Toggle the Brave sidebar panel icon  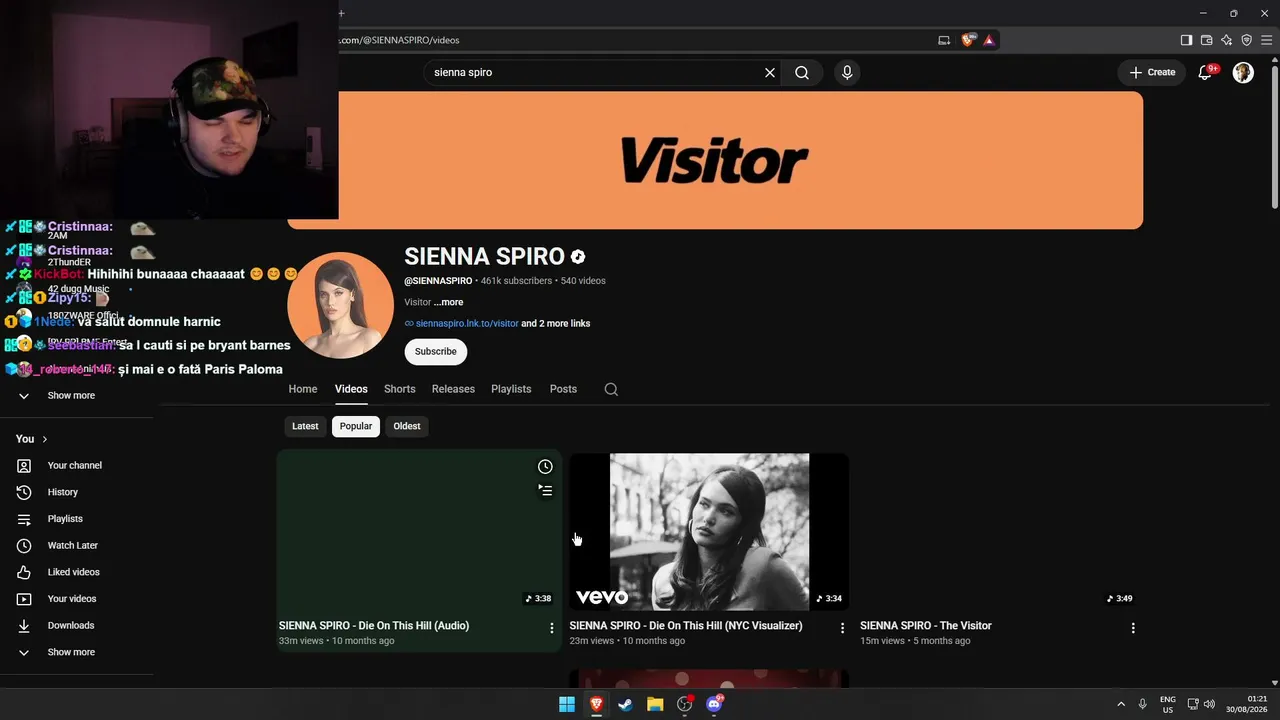click(1186, 40)
